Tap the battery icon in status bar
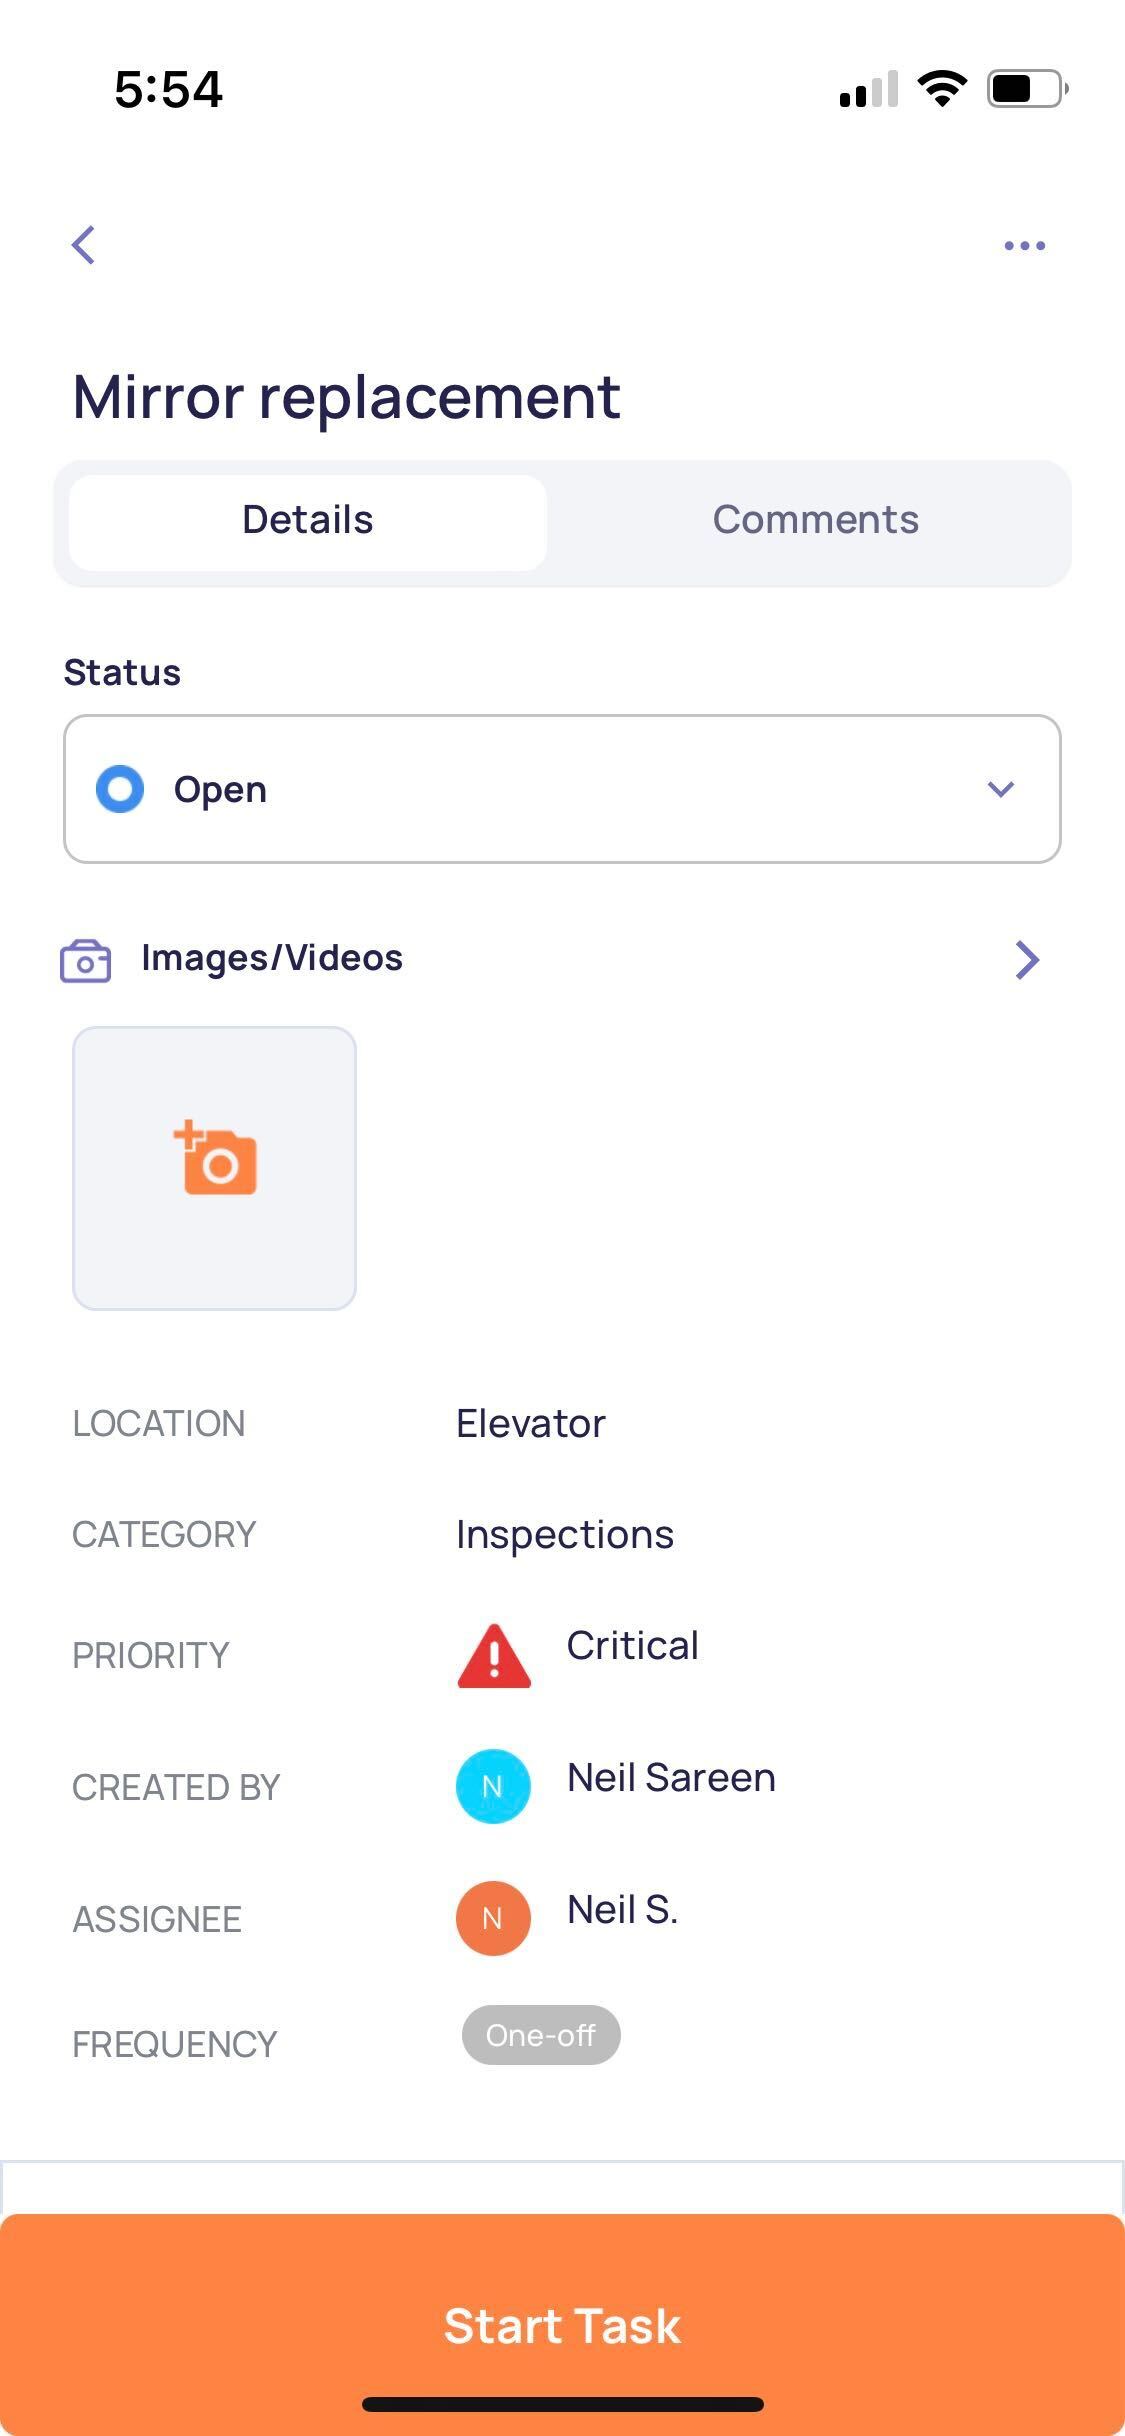 (1028, 89)
